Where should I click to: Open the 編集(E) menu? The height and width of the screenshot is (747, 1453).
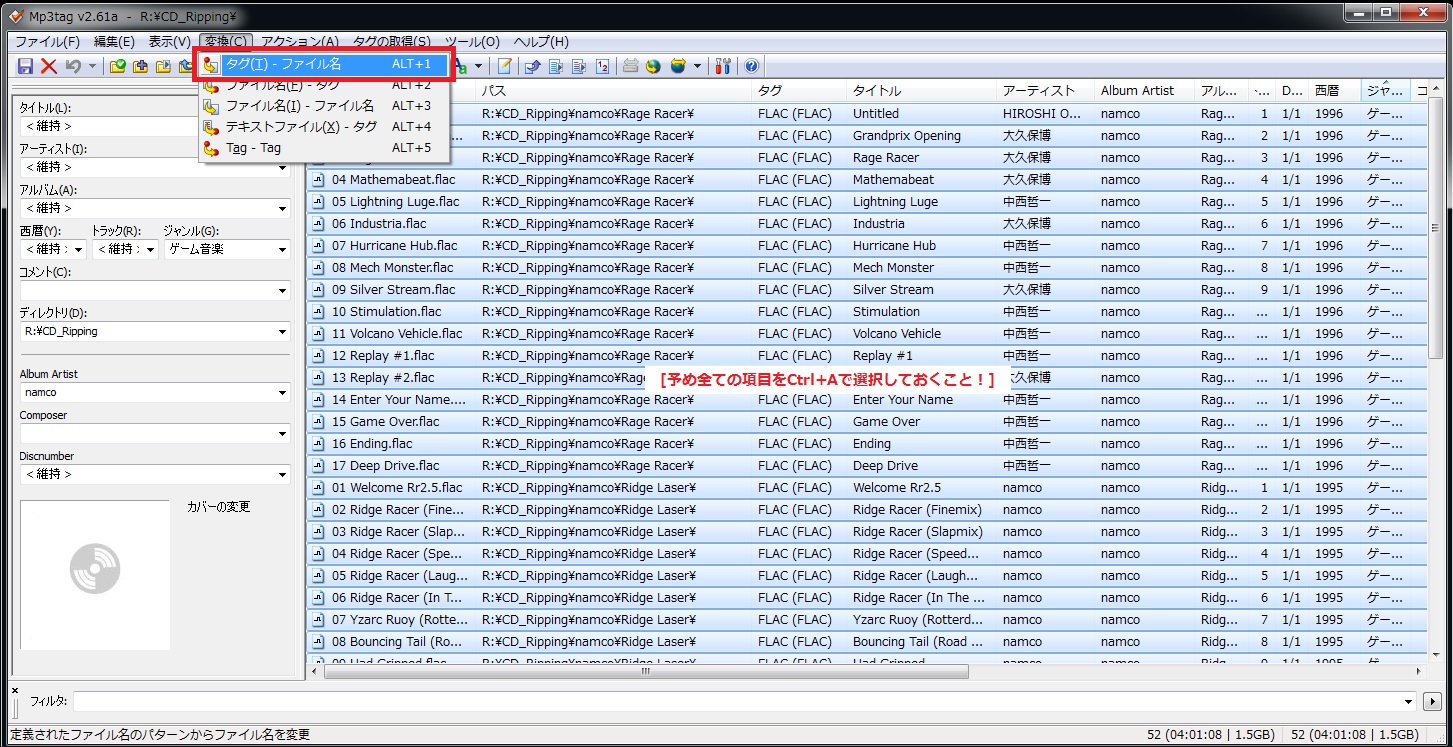(x=114, y=41)
